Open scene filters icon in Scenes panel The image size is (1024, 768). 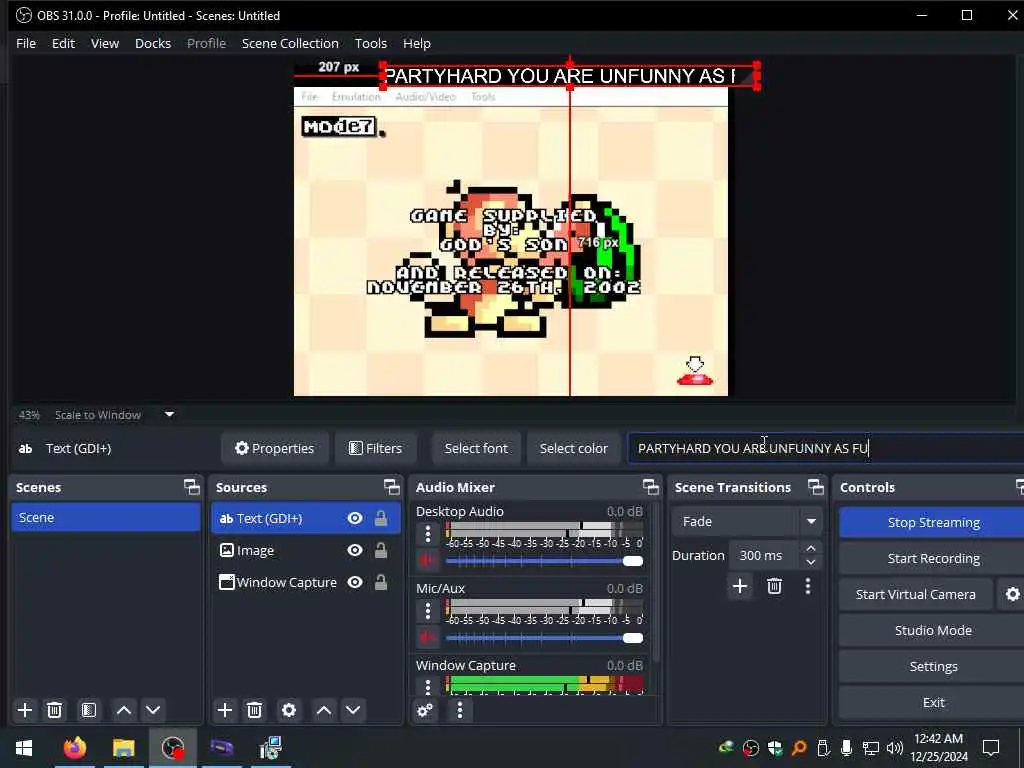pyautogui.click(x=89, y=710)
